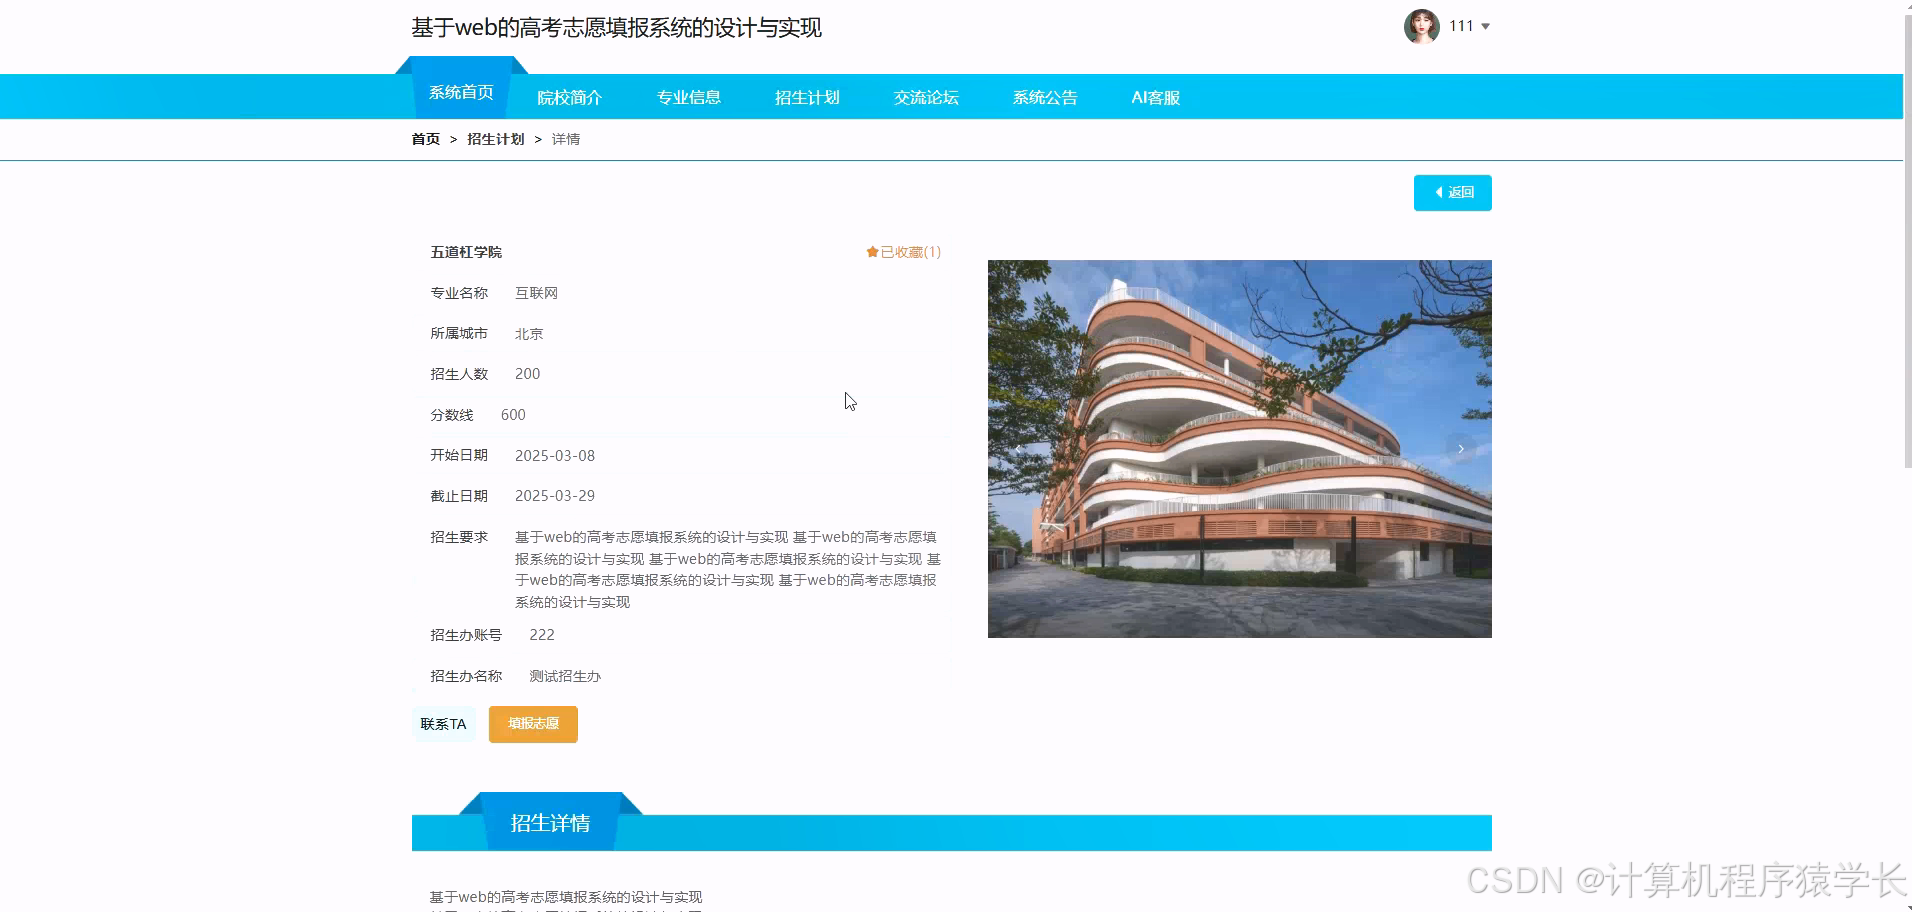Screen dimensions: 1912x912
Task: Switch to the 专业信息 tab
Action: [x=688, y=96]
